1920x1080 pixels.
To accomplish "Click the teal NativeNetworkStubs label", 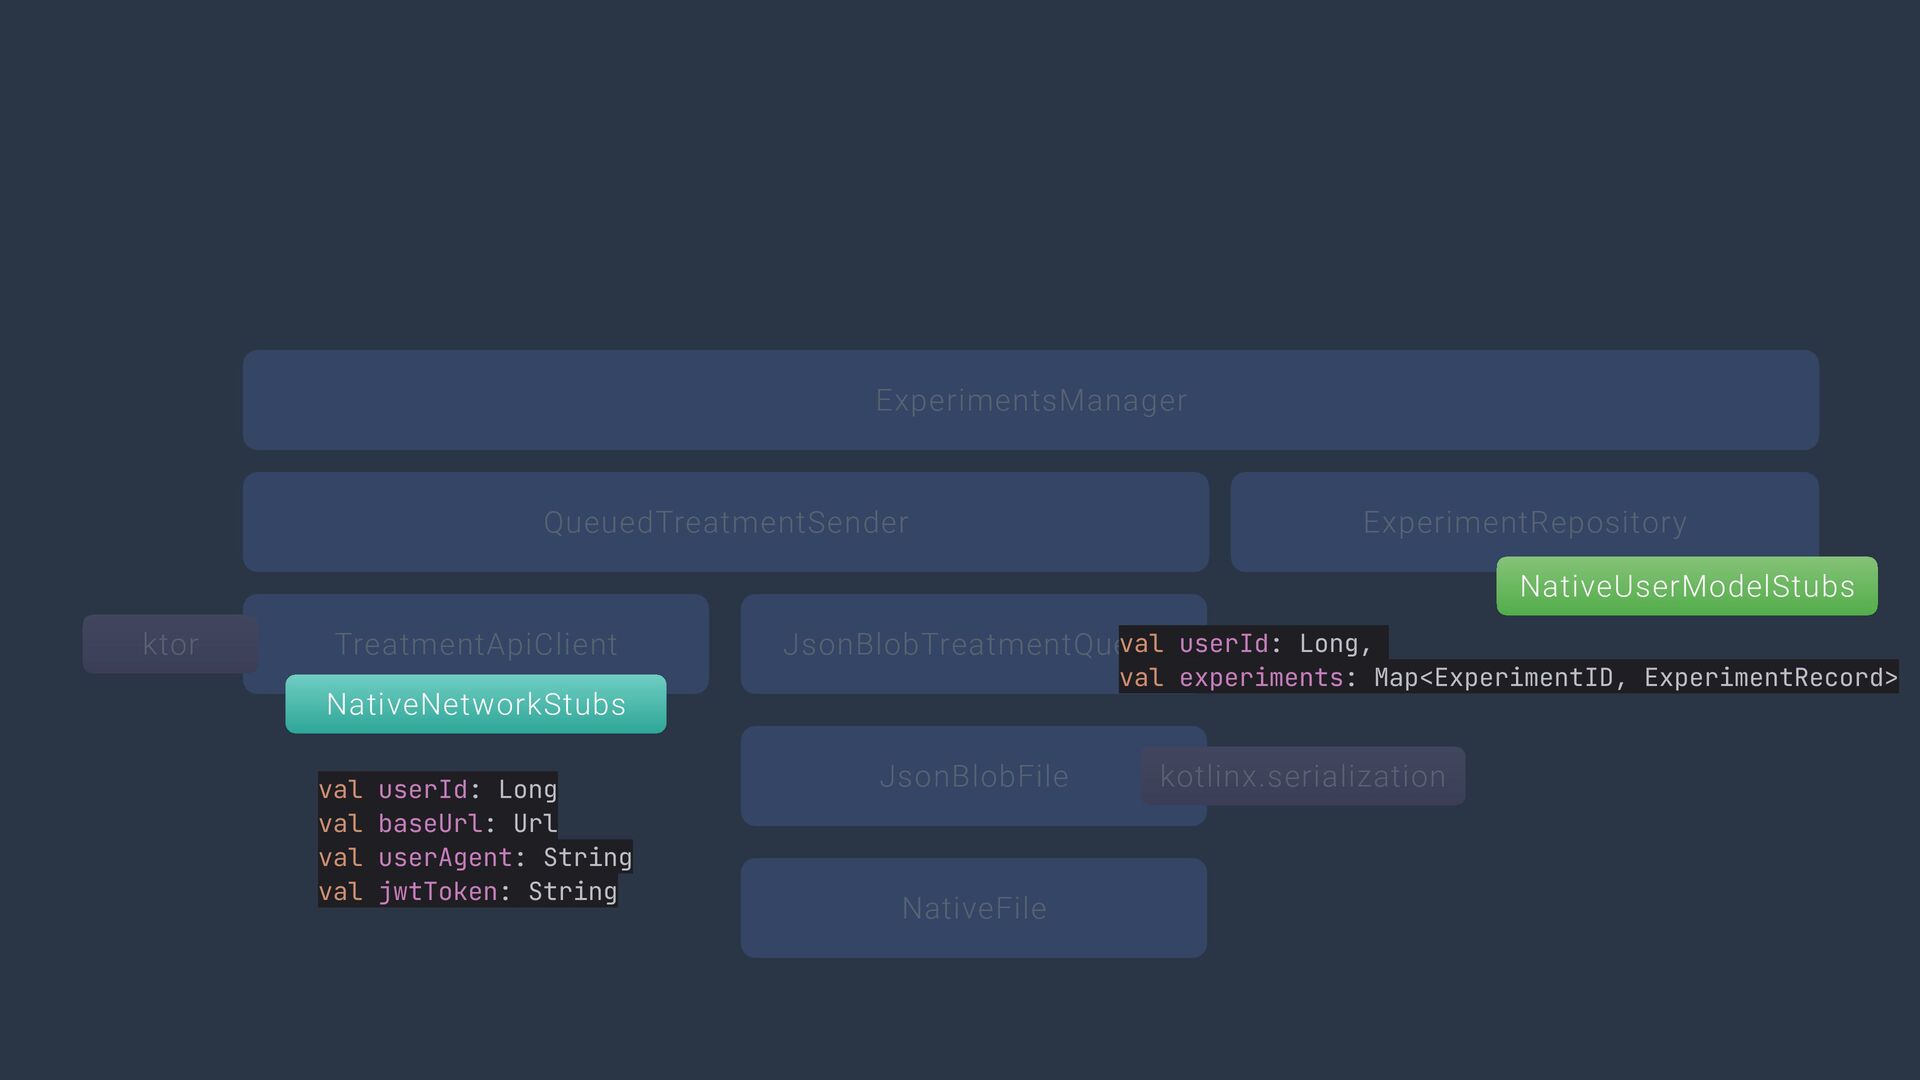I will coord(475,704).
